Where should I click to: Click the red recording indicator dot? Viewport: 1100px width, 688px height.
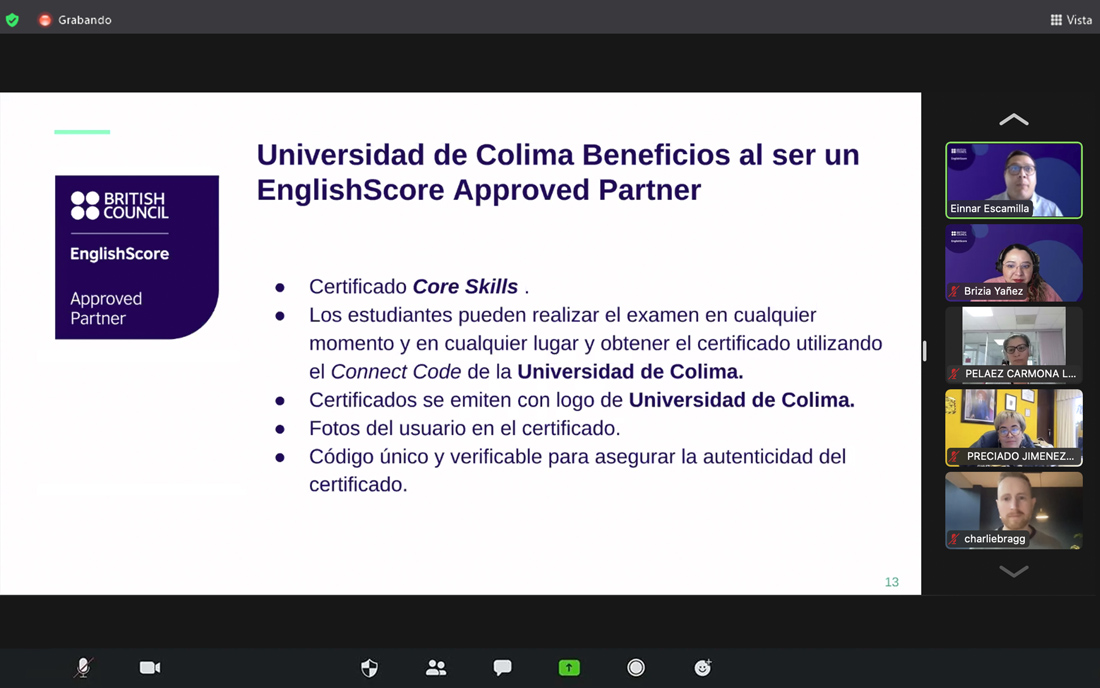tap(45, 20)
